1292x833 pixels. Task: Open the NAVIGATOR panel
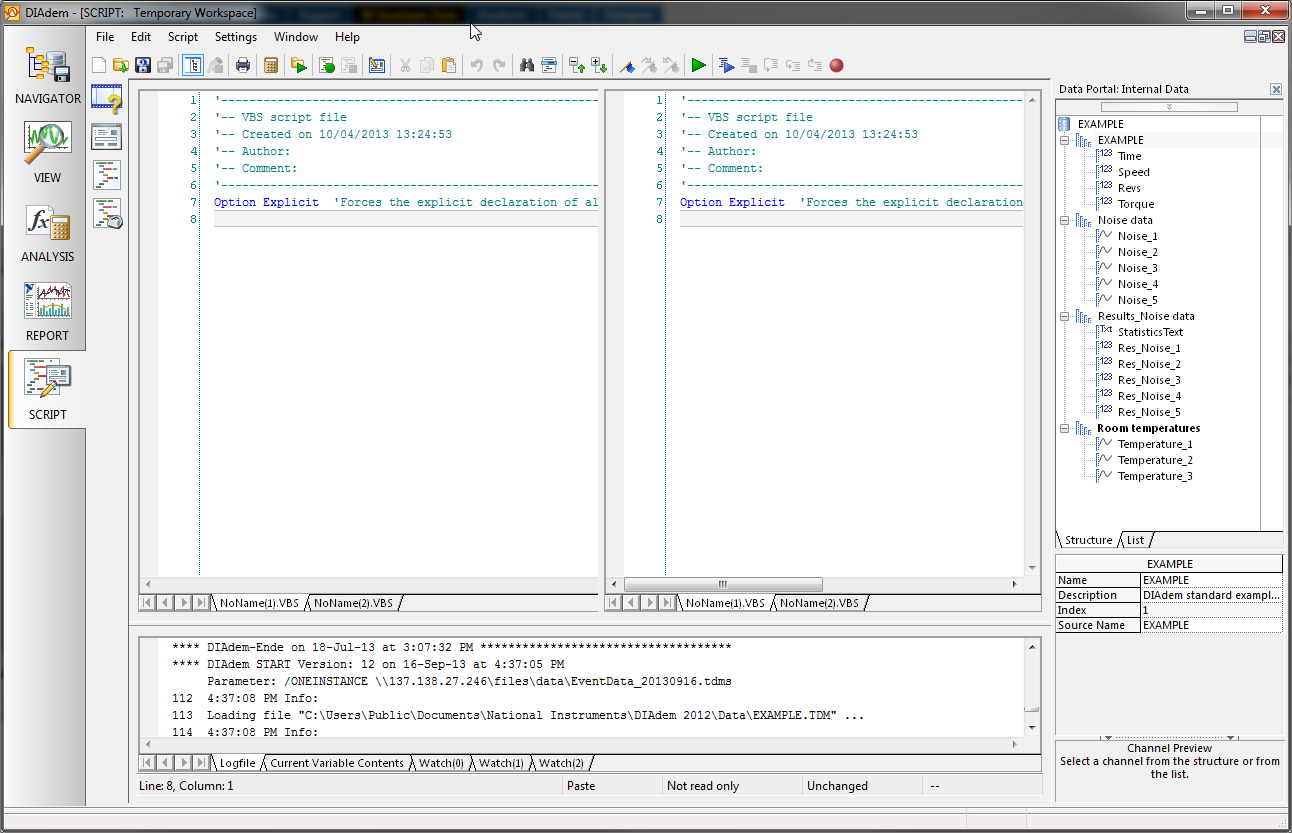[x=47, y=77]
